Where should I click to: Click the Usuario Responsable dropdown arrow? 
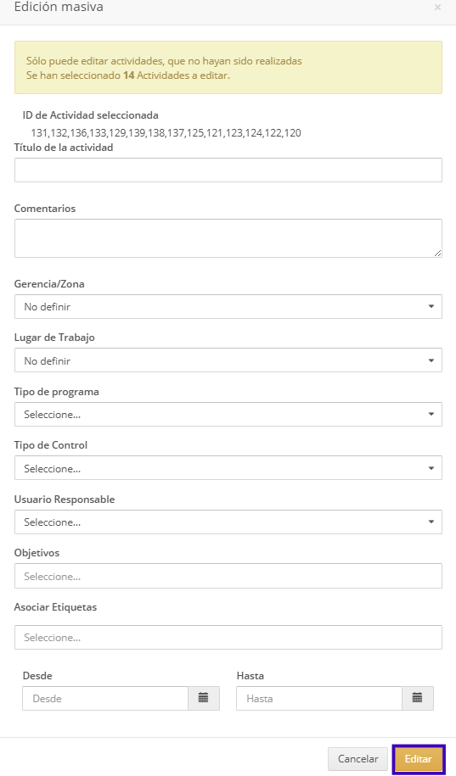point(431,522)
